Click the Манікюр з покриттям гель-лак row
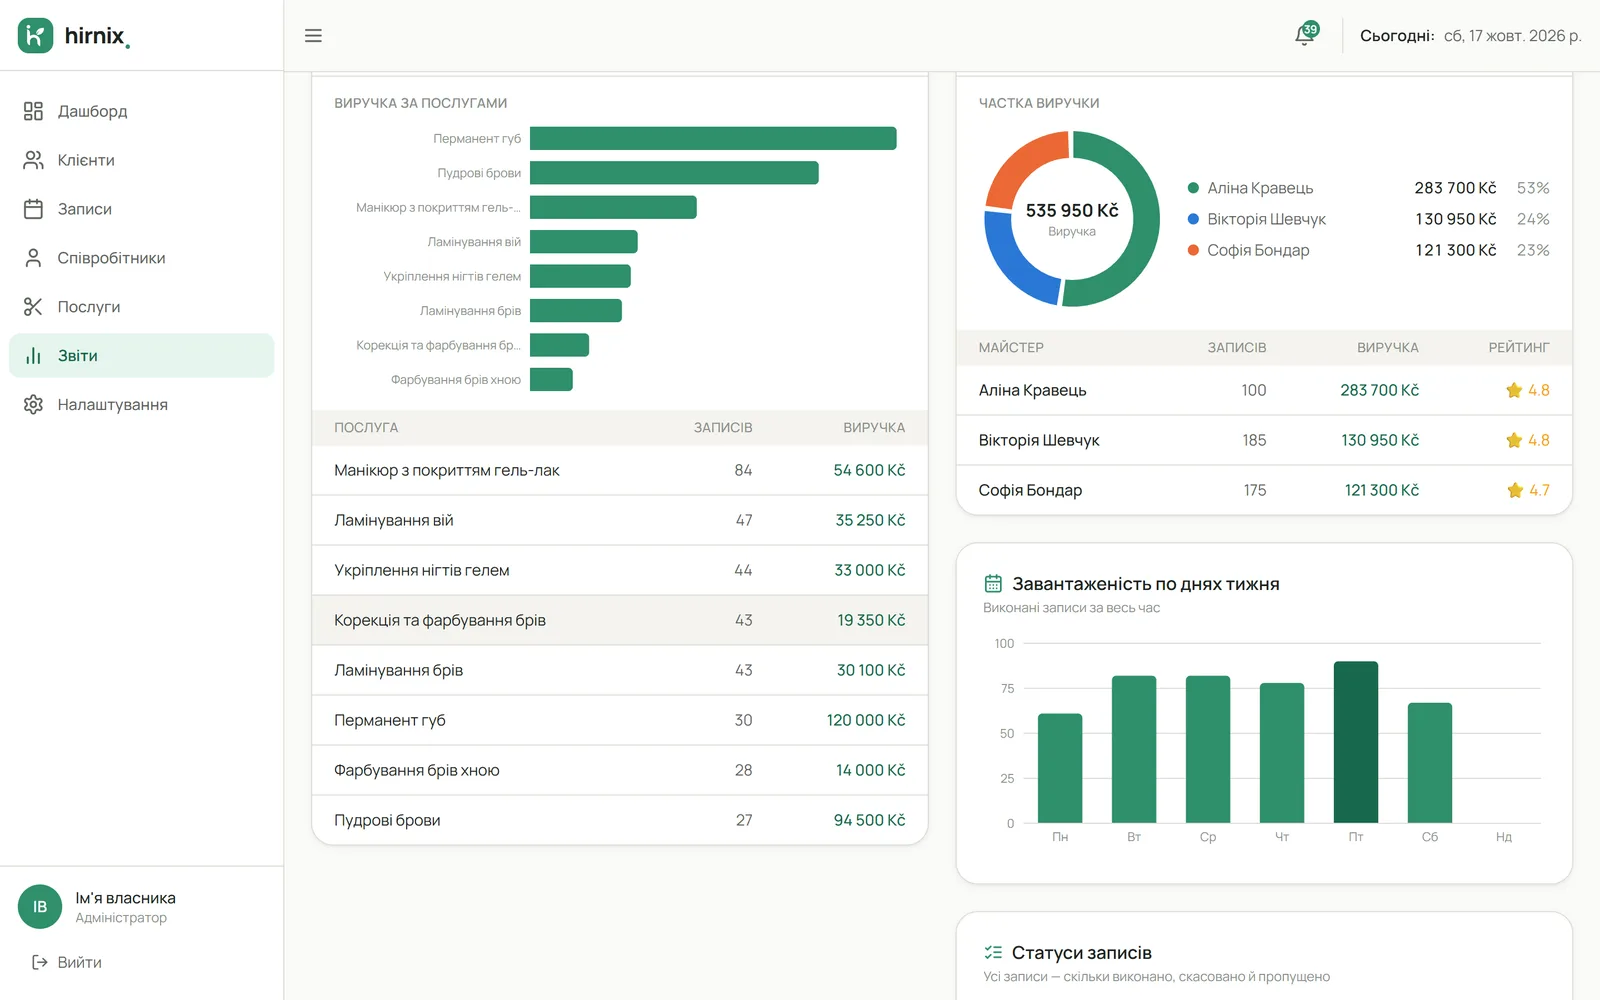 pyautogui.click(x=620, y=470)
